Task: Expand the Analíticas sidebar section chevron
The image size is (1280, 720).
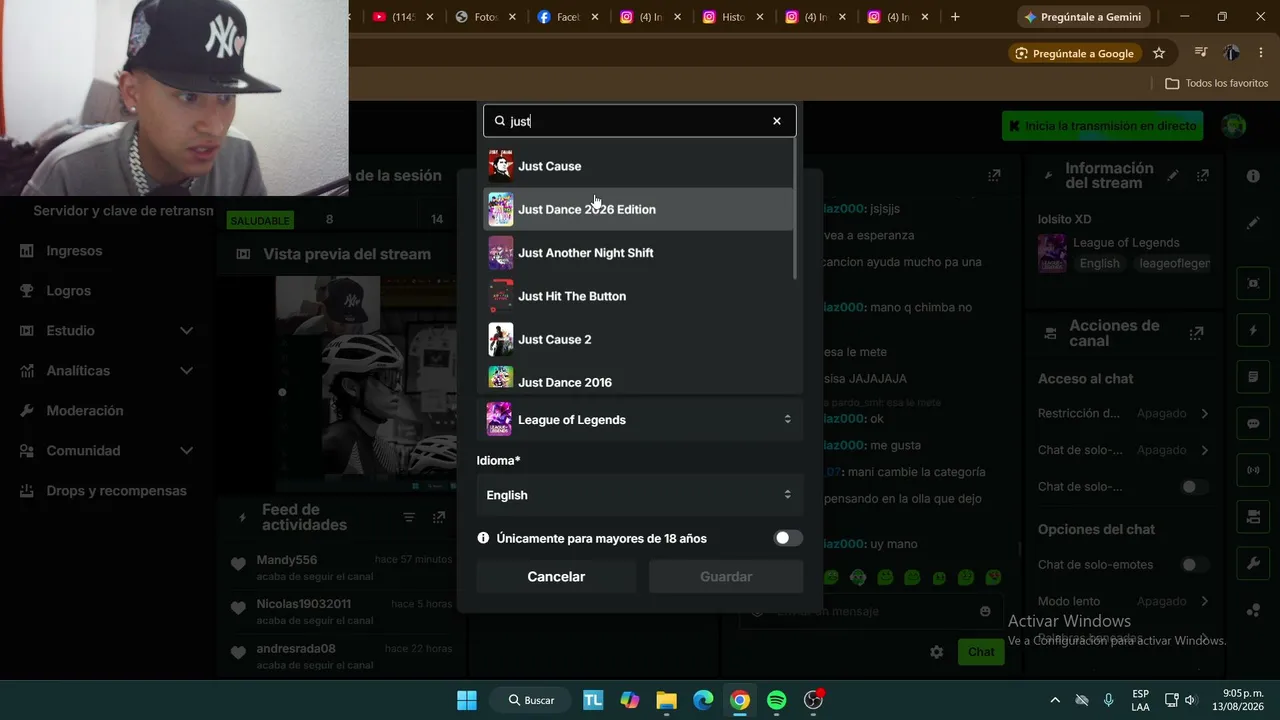Action: click(186, 371)
